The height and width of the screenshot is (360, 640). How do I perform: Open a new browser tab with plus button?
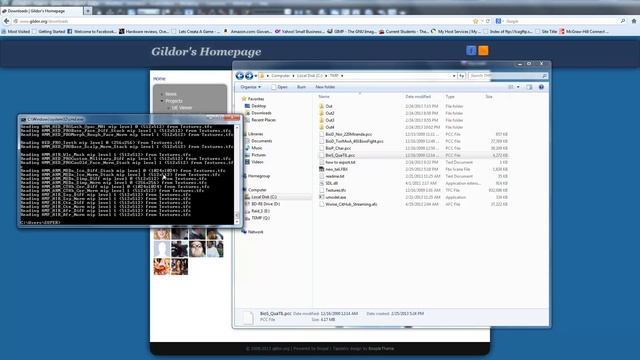(x=88, y=11)
